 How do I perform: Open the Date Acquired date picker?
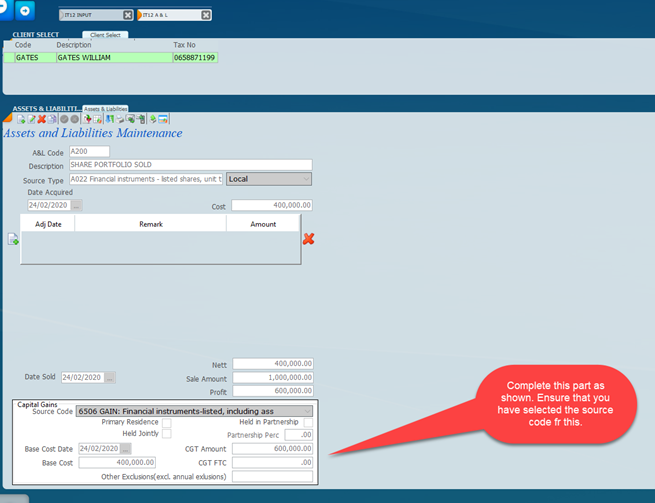pyautogui.click(x=76, y=205)
